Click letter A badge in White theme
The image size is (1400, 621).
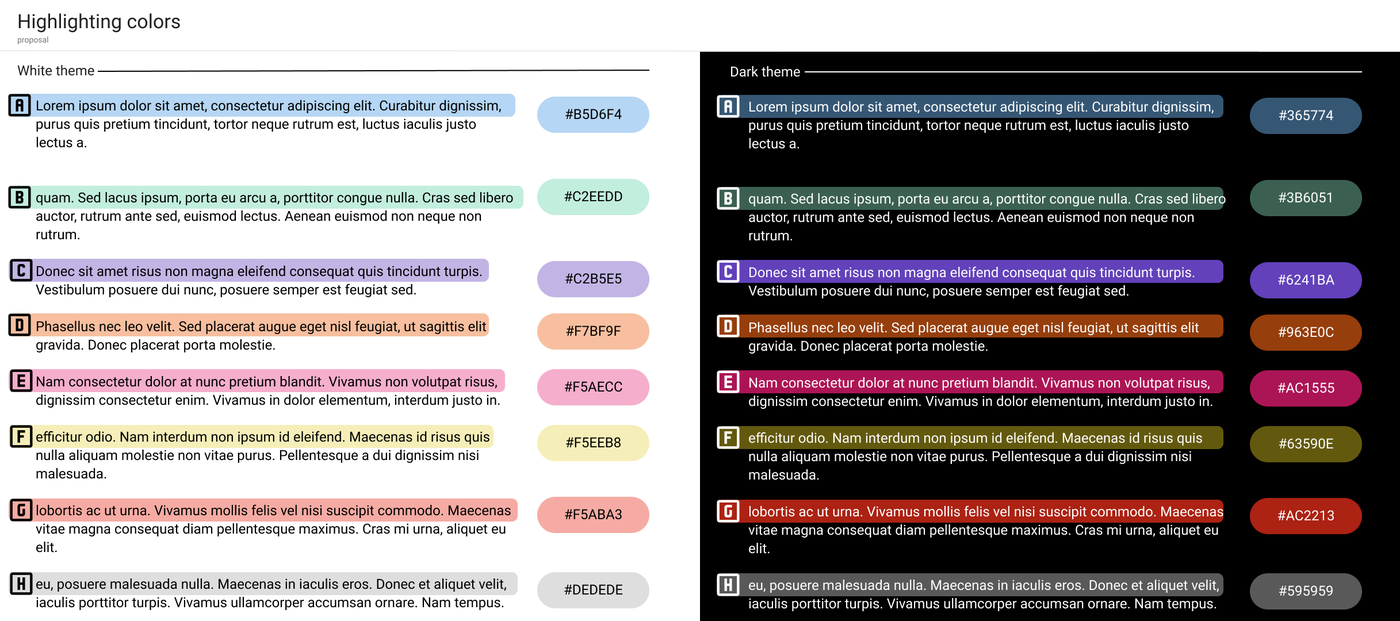coord(20,105)
